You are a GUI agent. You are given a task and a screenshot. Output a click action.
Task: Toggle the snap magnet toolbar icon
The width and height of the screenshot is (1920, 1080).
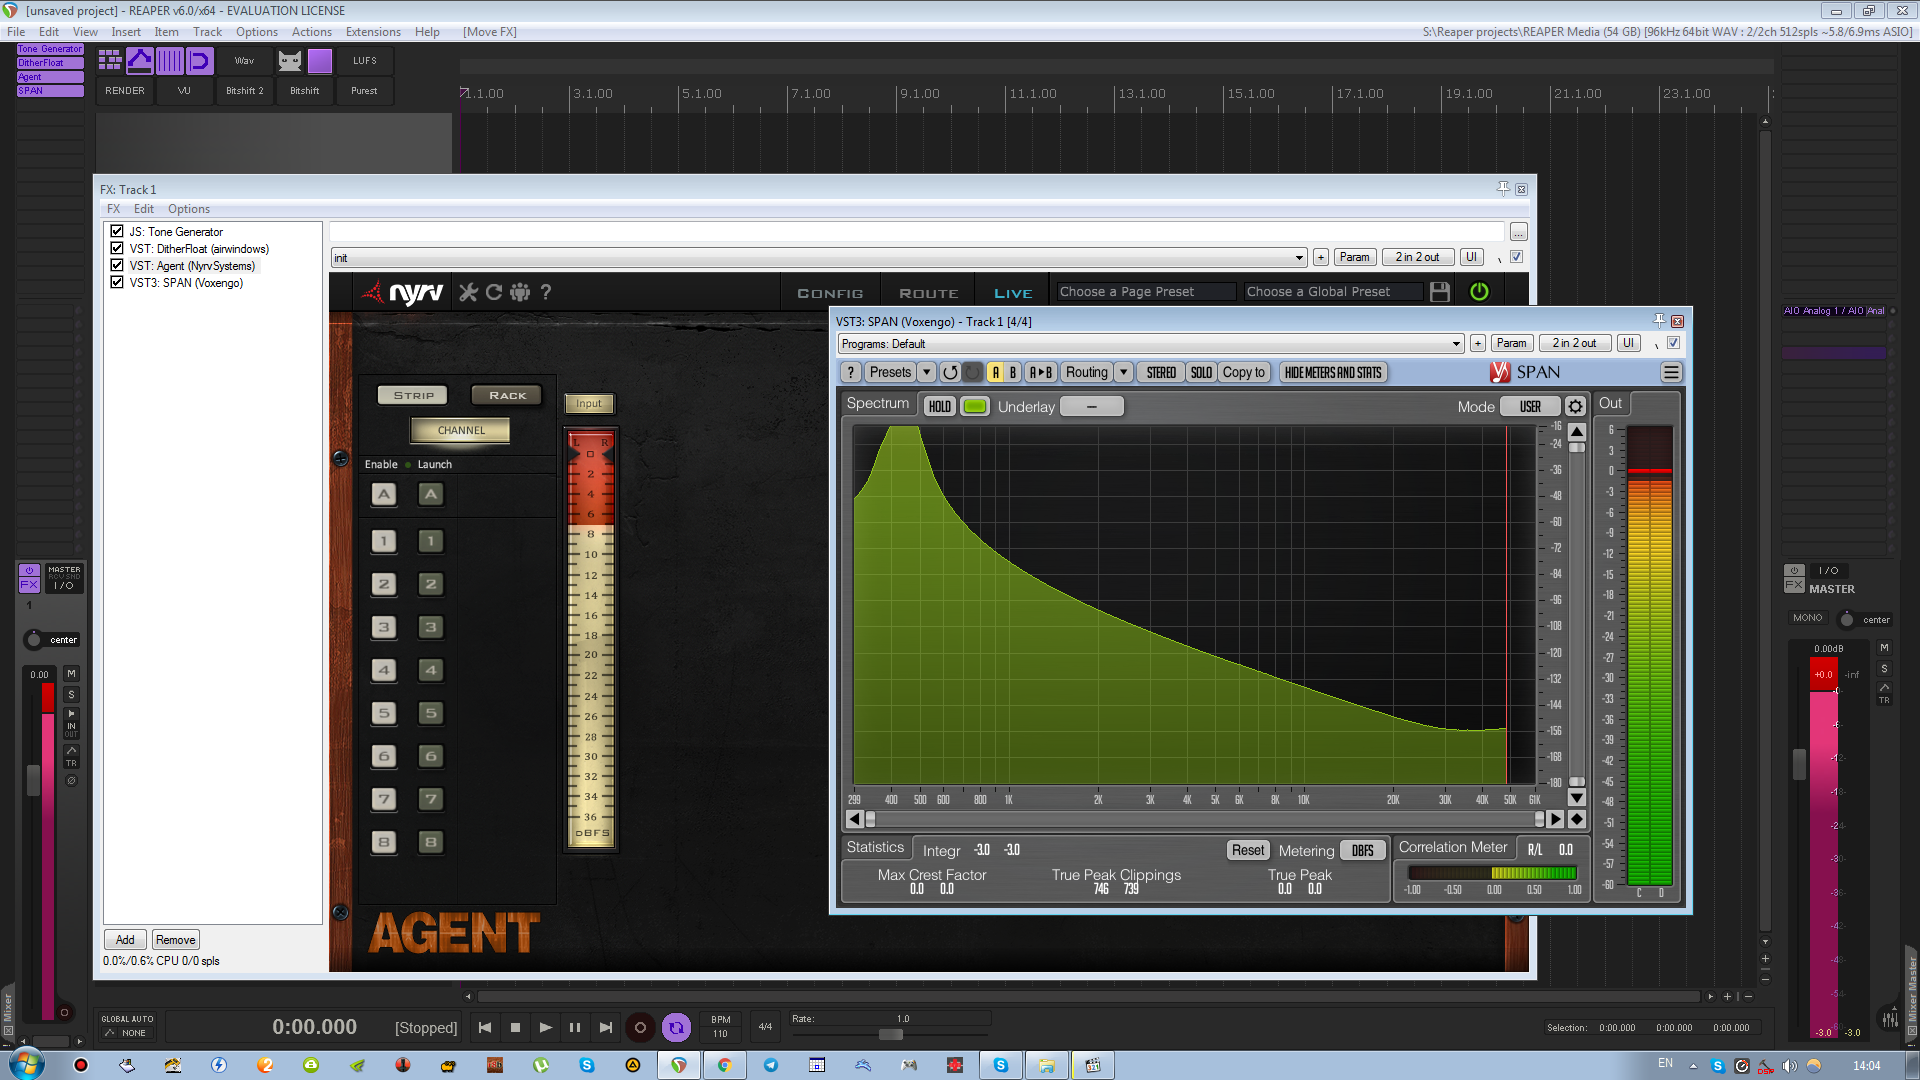[200, 61]
